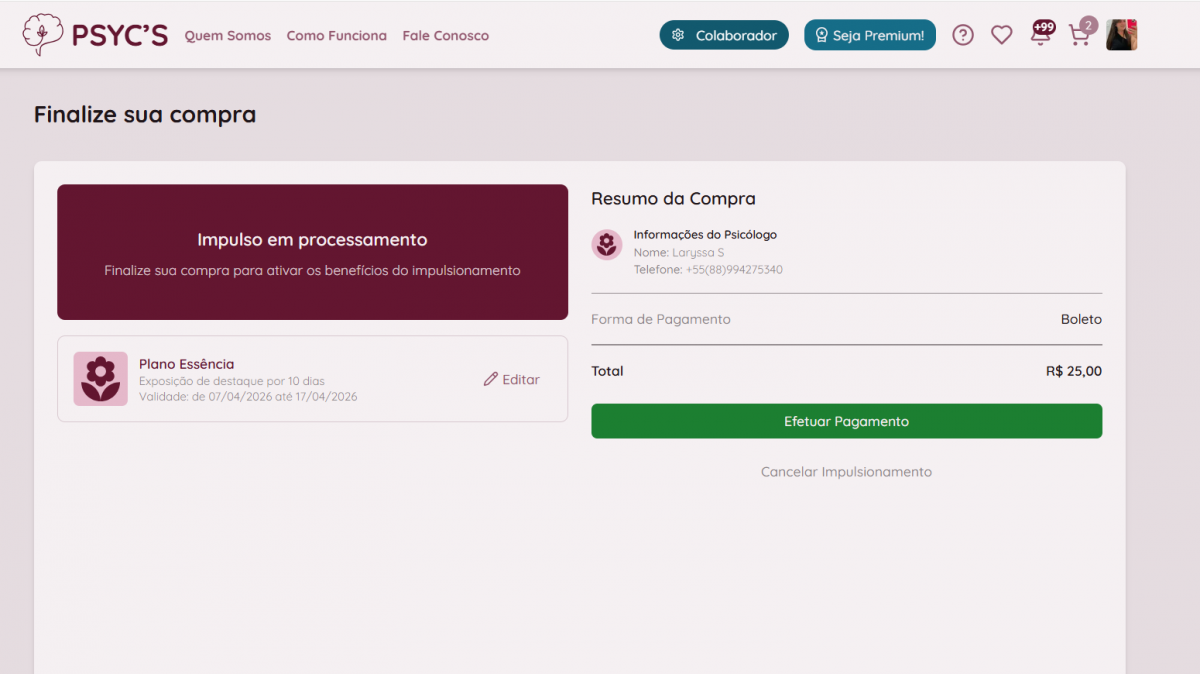The height and width of the screenshot is (674, 1200).
Task: Click the Colaborador button
Action: click(724, 35)
